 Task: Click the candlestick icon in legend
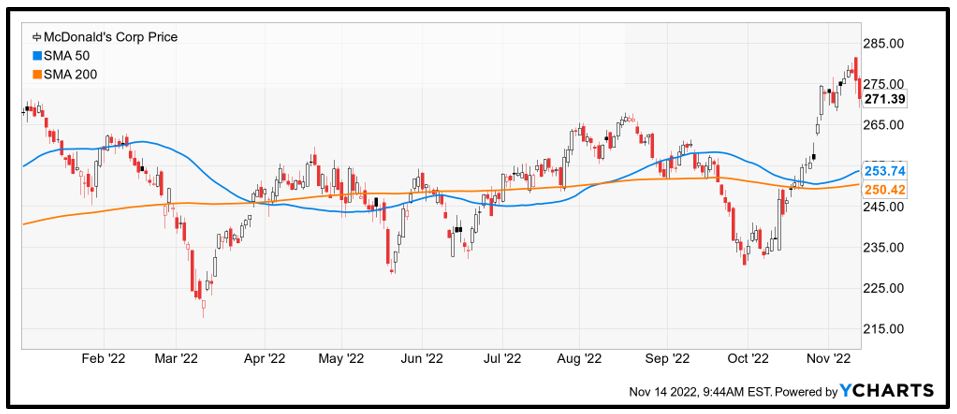coord(36,37)
